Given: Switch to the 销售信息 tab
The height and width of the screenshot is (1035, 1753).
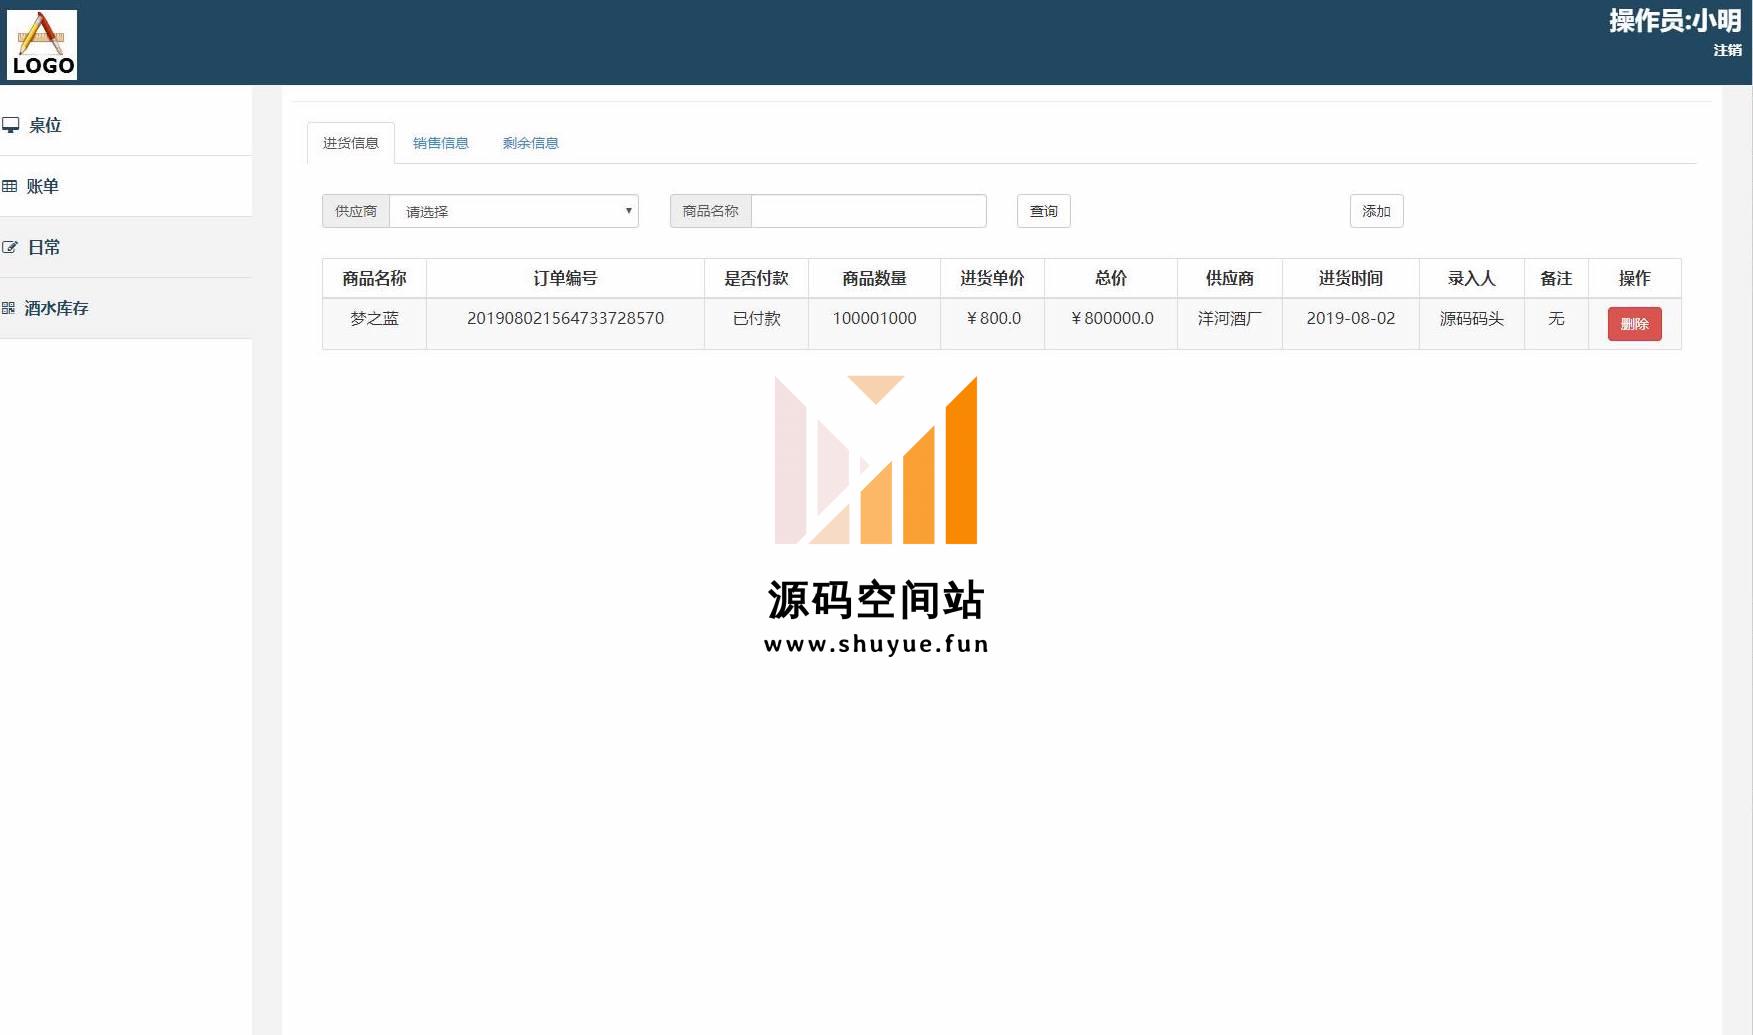Looking at the screenshot, I should 441,143.
